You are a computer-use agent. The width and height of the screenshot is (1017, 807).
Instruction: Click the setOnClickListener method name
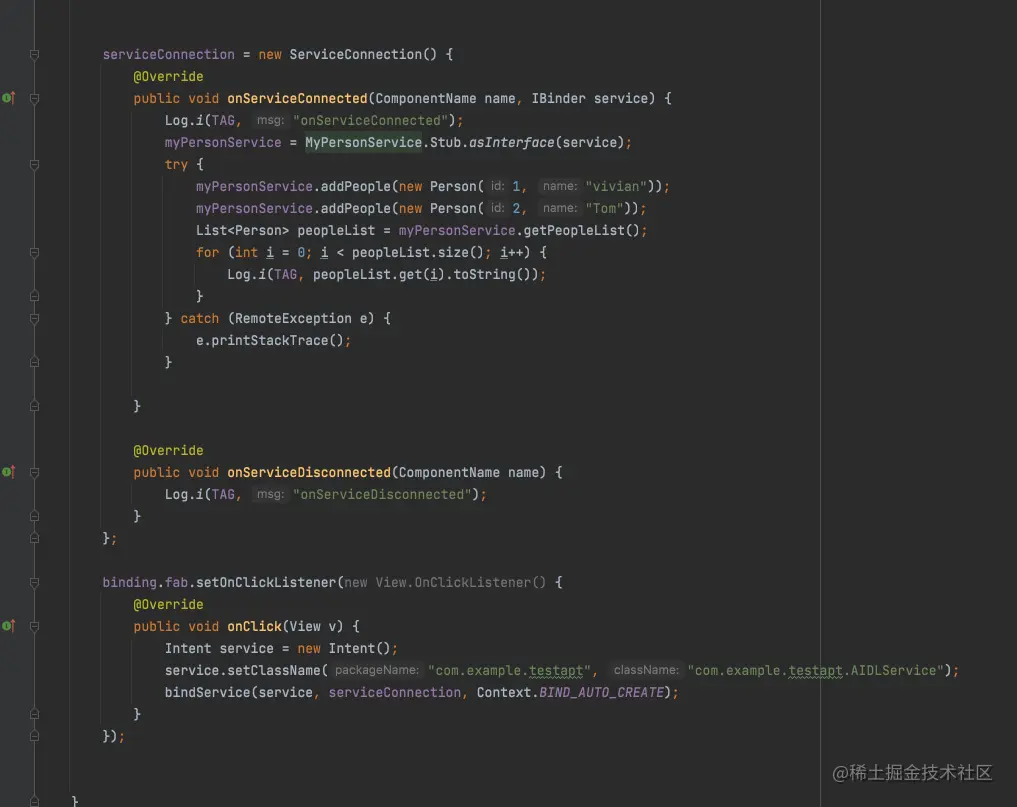[266, 583]
